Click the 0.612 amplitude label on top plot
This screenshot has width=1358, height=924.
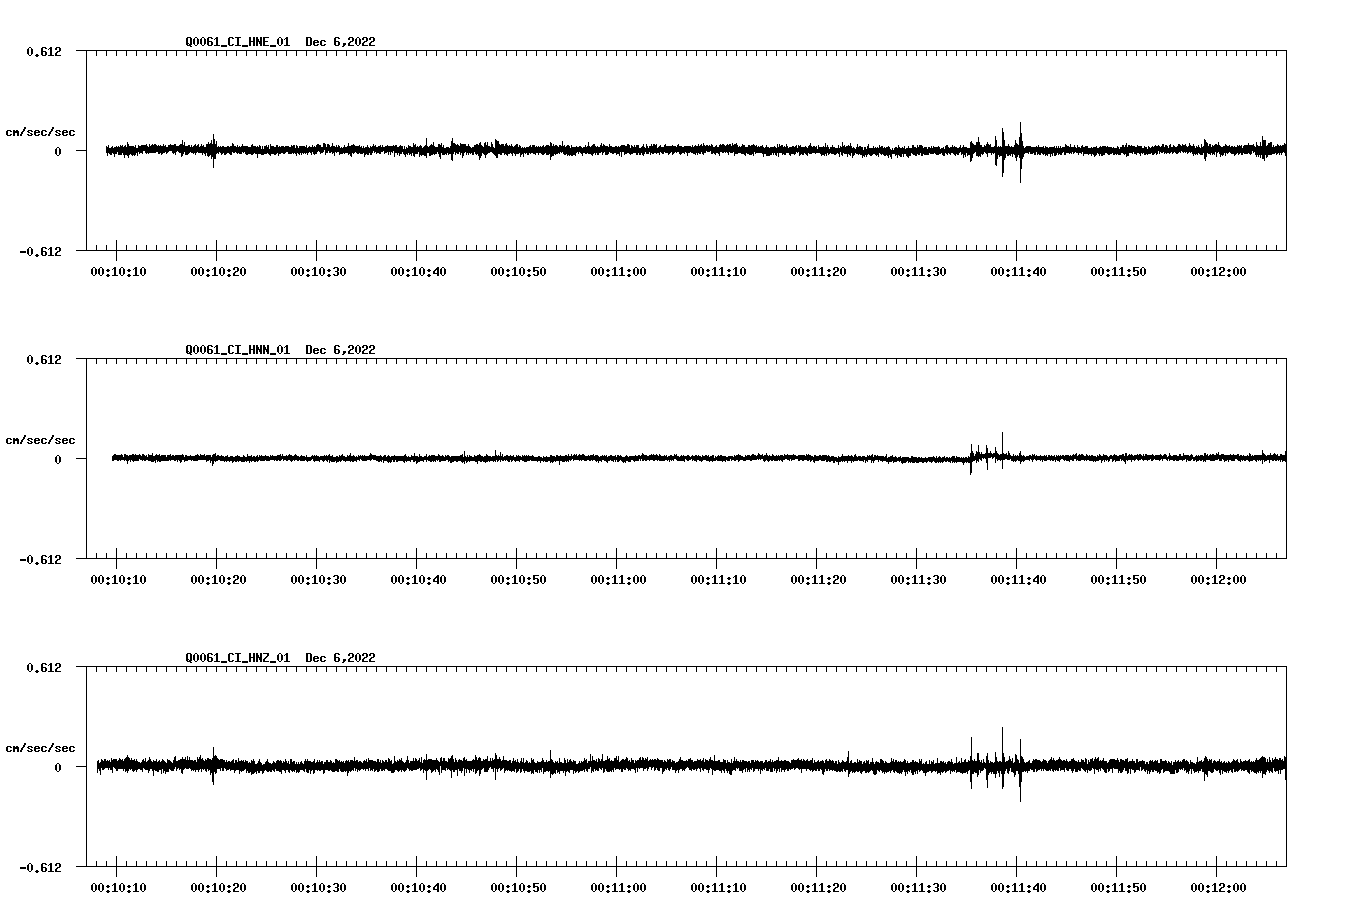click(45, 51)
